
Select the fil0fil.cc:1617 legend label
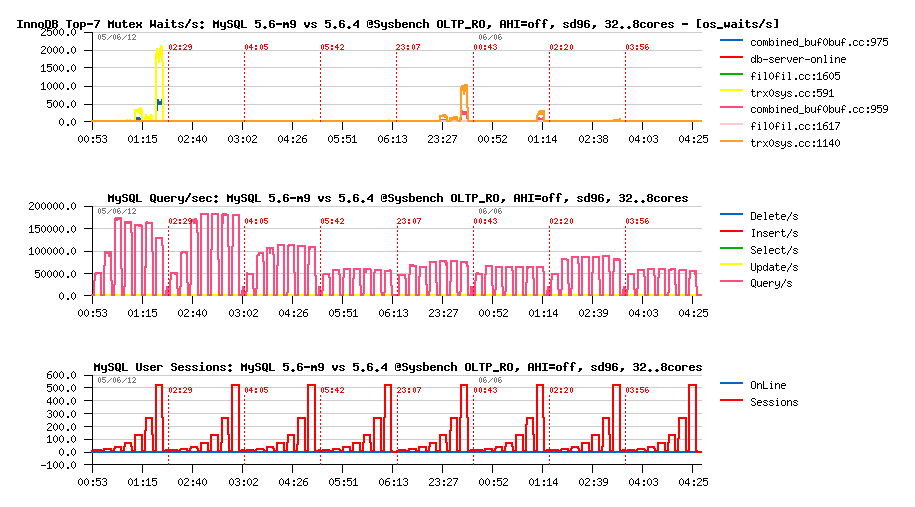795,126
